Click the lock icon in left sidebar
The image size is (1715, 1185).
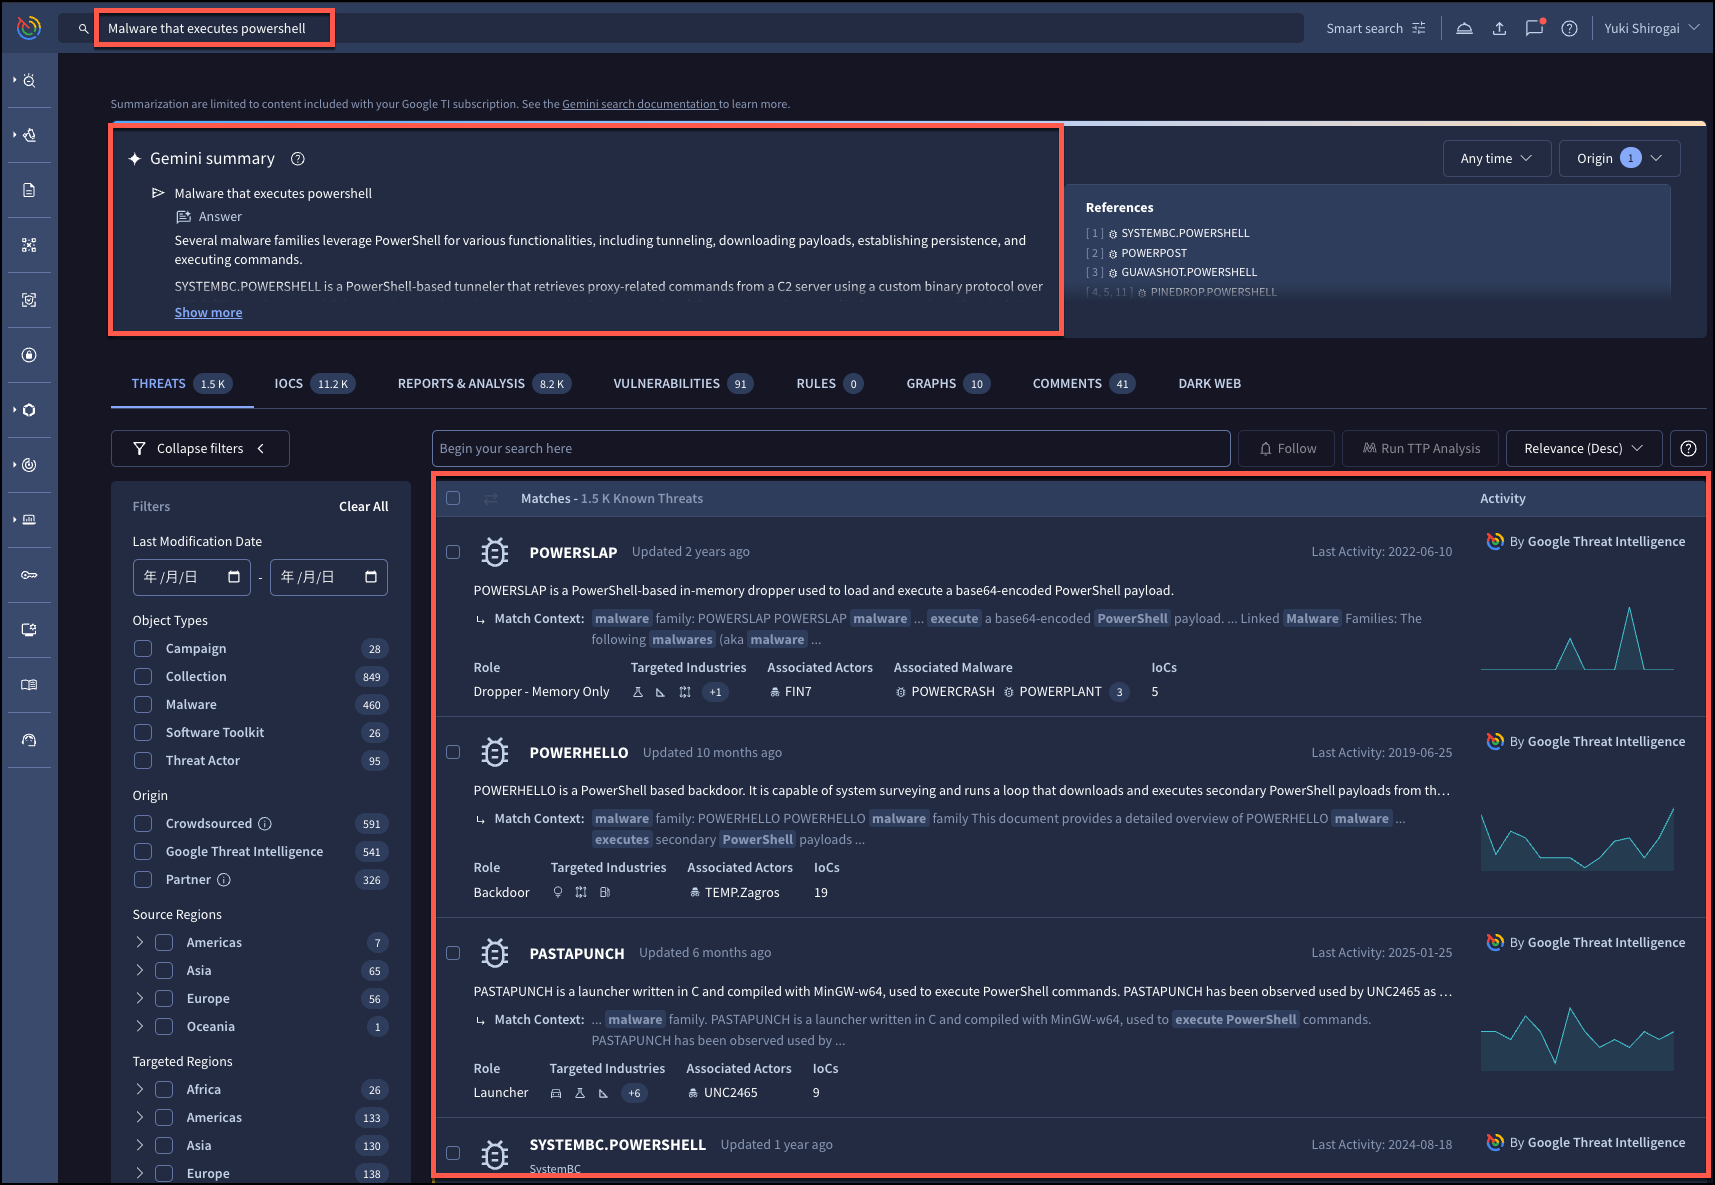29,355
